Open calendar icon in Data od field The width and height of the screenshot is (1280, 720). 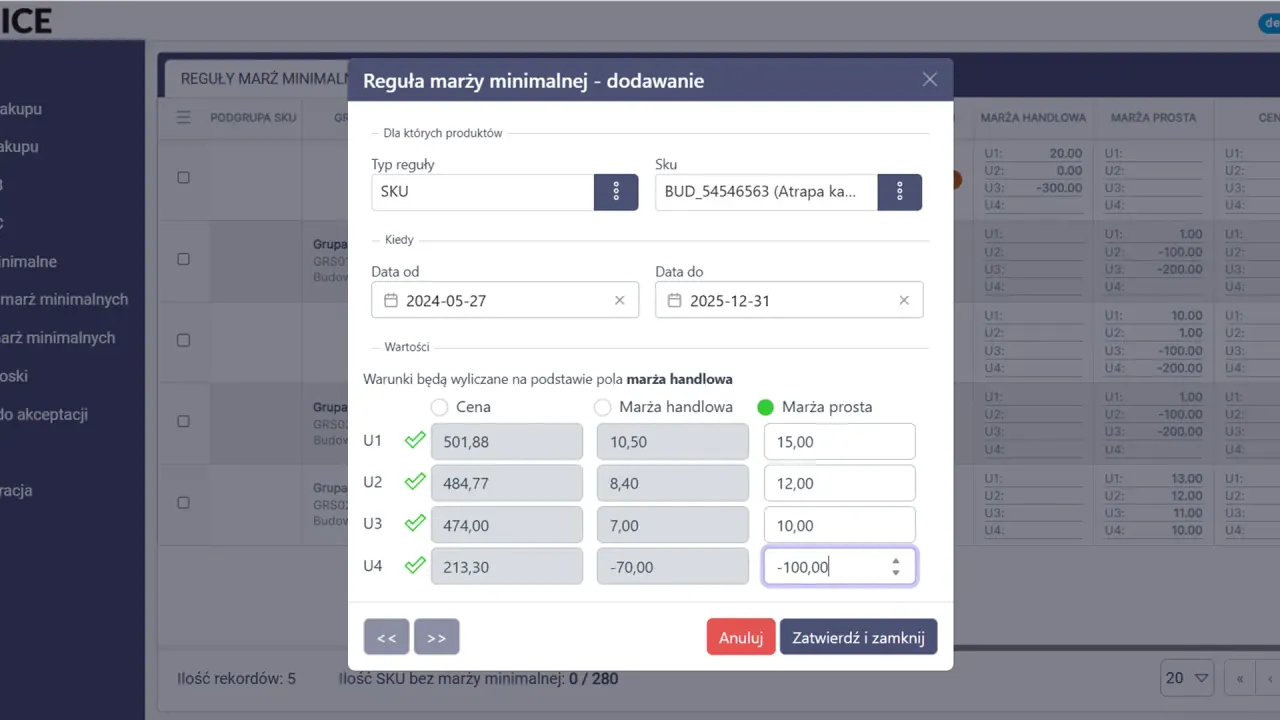pyautogui.click(x=390, y=300)
